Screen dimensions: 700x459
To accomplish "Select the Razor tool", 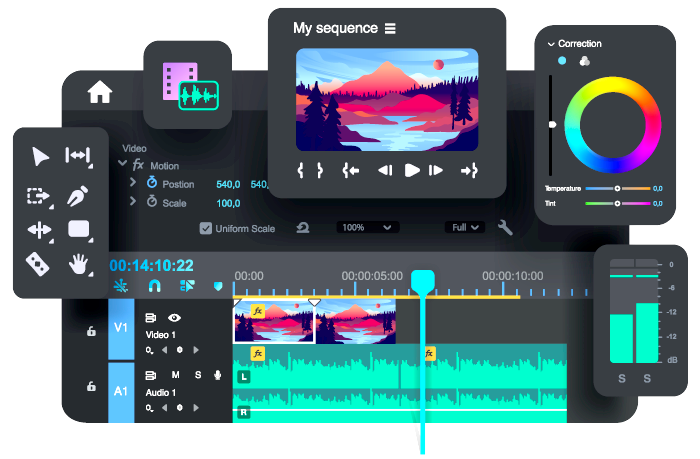I will (38, 264).
